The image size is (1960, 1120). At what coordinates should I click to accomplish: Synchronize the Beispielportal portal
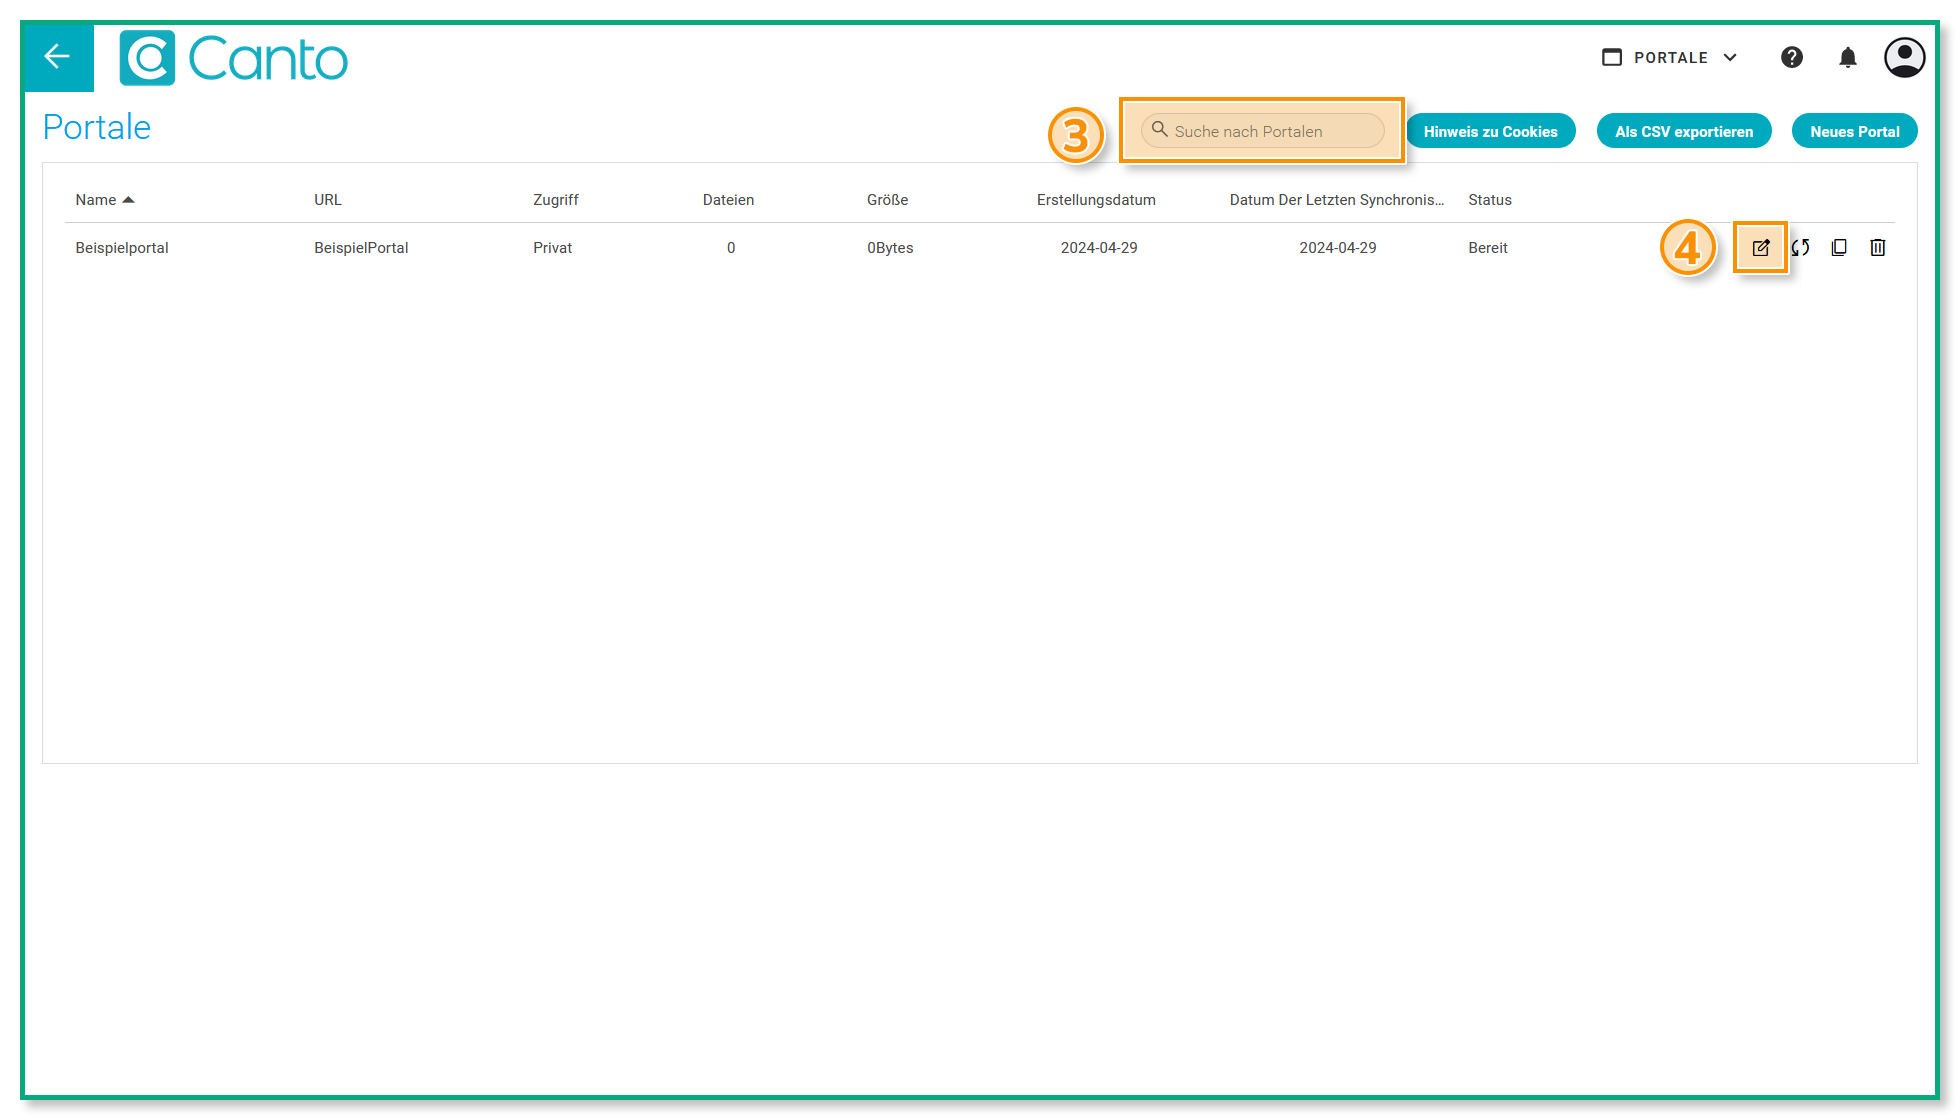1800,248
